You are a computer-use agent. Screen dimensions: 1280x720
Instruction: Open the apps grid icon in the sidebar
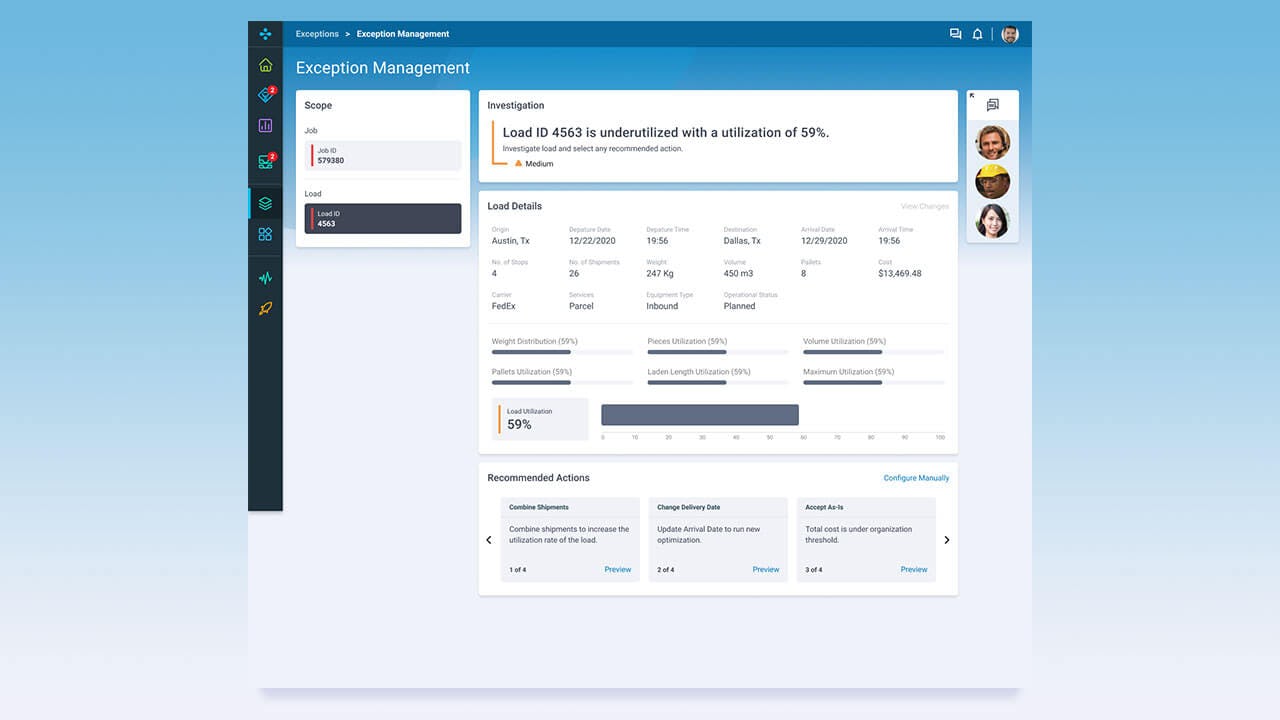265,235
